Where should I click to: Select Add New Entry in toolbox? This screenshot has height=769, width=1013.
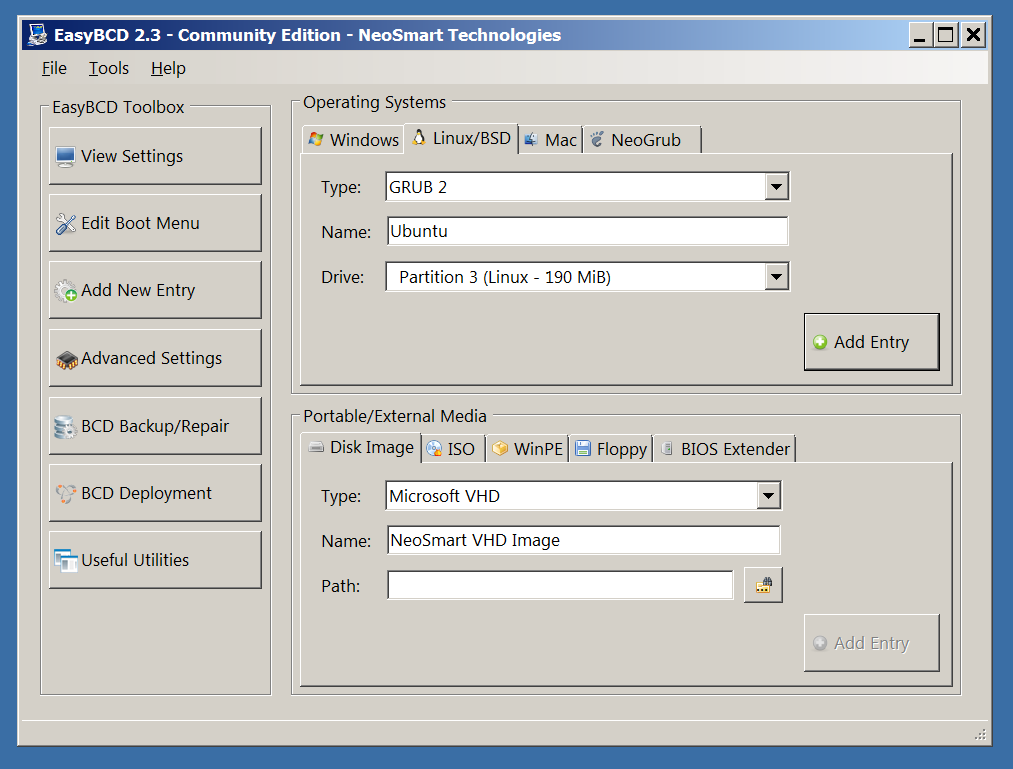point(155,290)
